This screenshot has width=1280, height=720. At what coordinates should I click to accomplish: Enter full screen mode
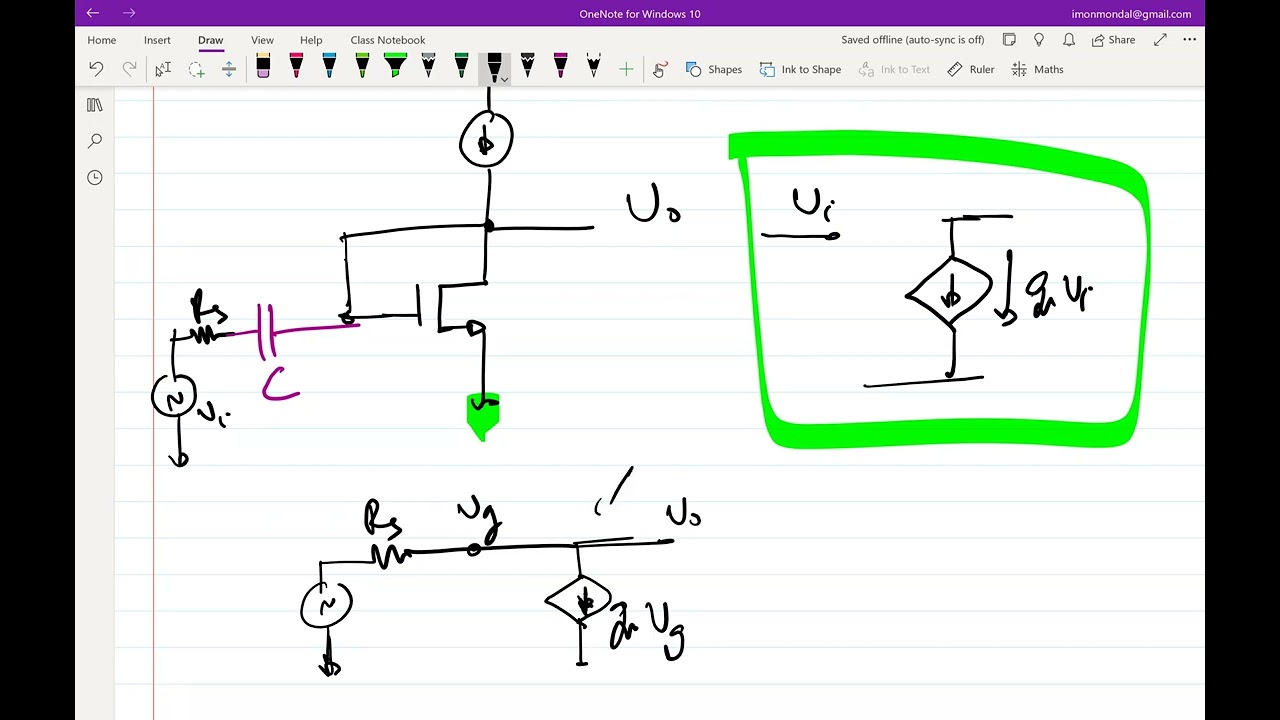(1160, 40)
